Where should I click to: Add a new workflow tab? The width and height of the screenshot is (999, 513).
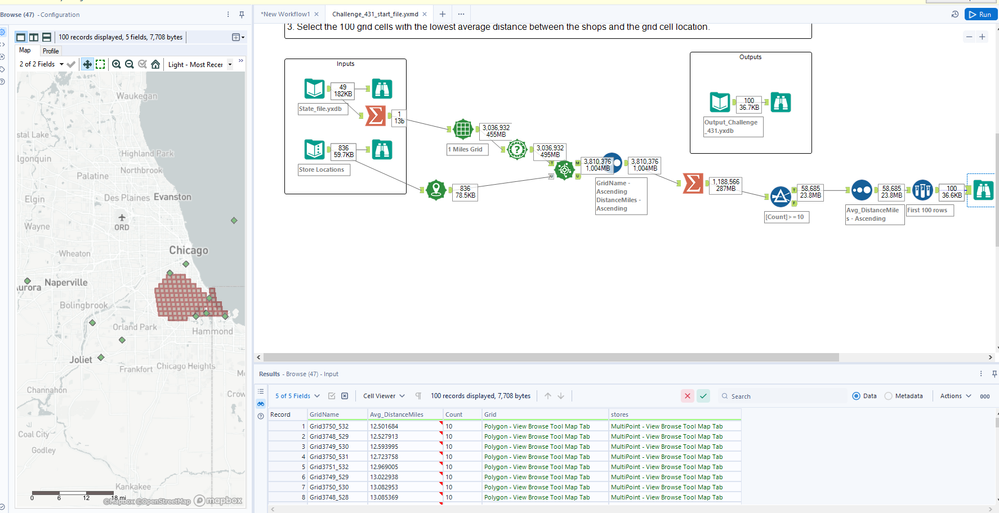(x=443, y=14)
